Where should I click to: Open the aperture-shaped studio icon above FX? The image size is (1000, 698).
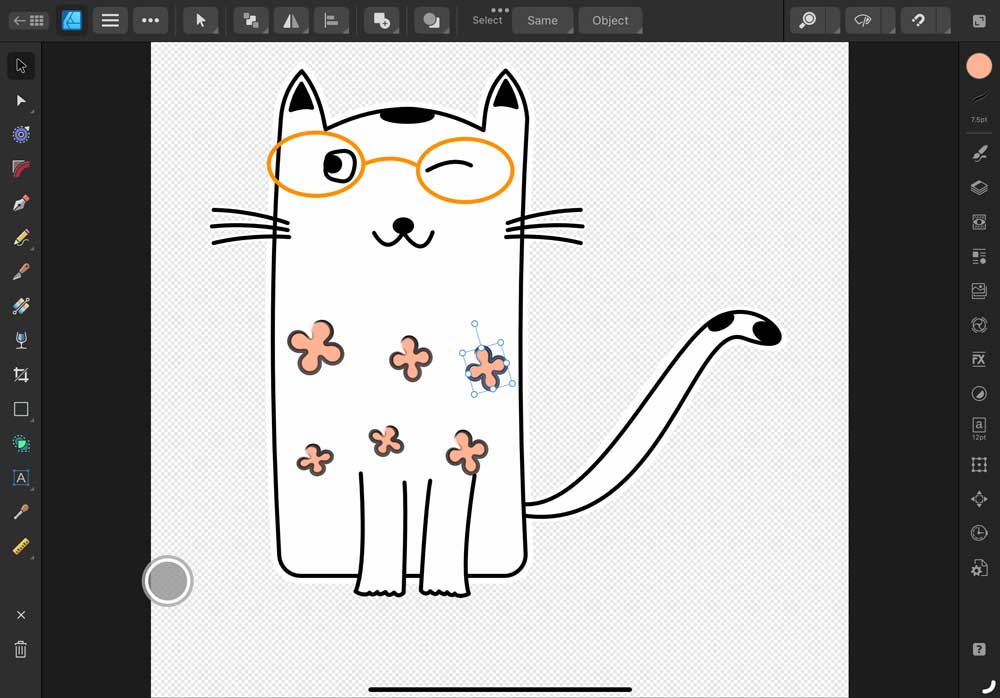point(979,325)
